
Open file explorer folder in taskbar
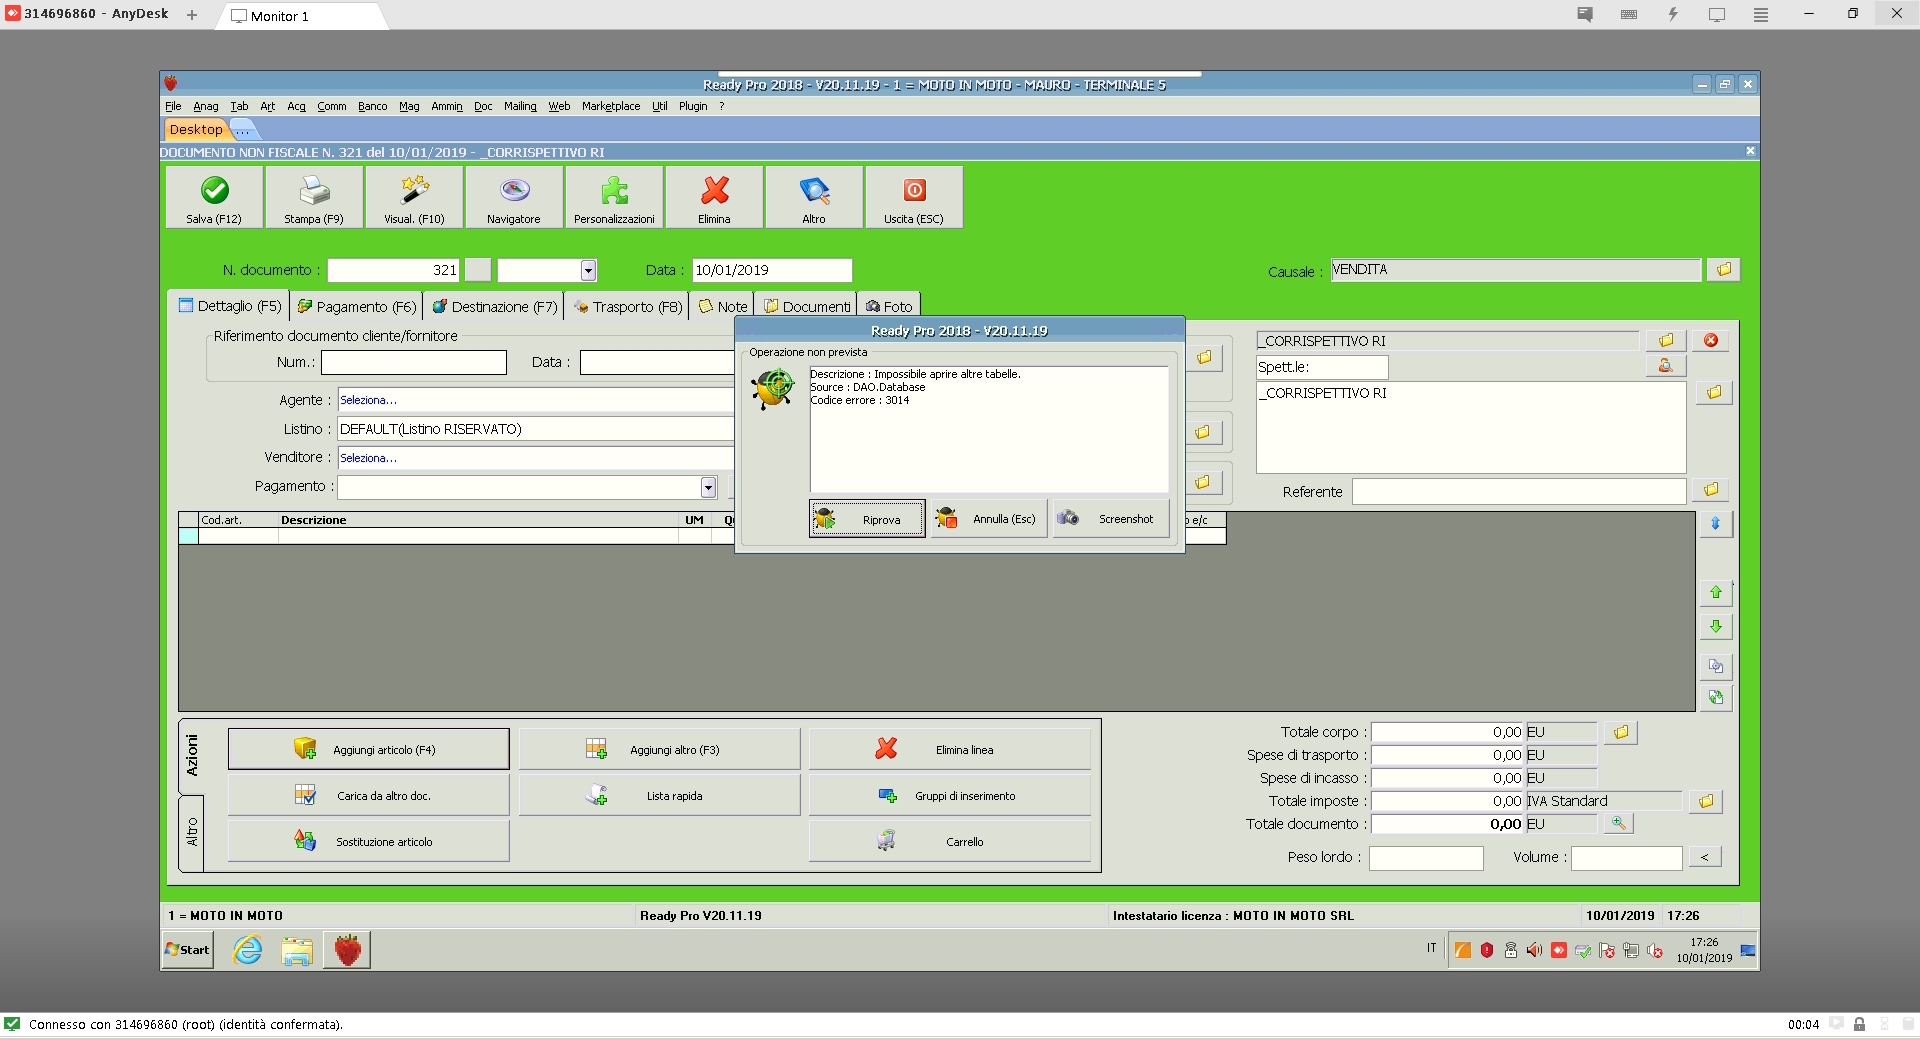point(297,950)
